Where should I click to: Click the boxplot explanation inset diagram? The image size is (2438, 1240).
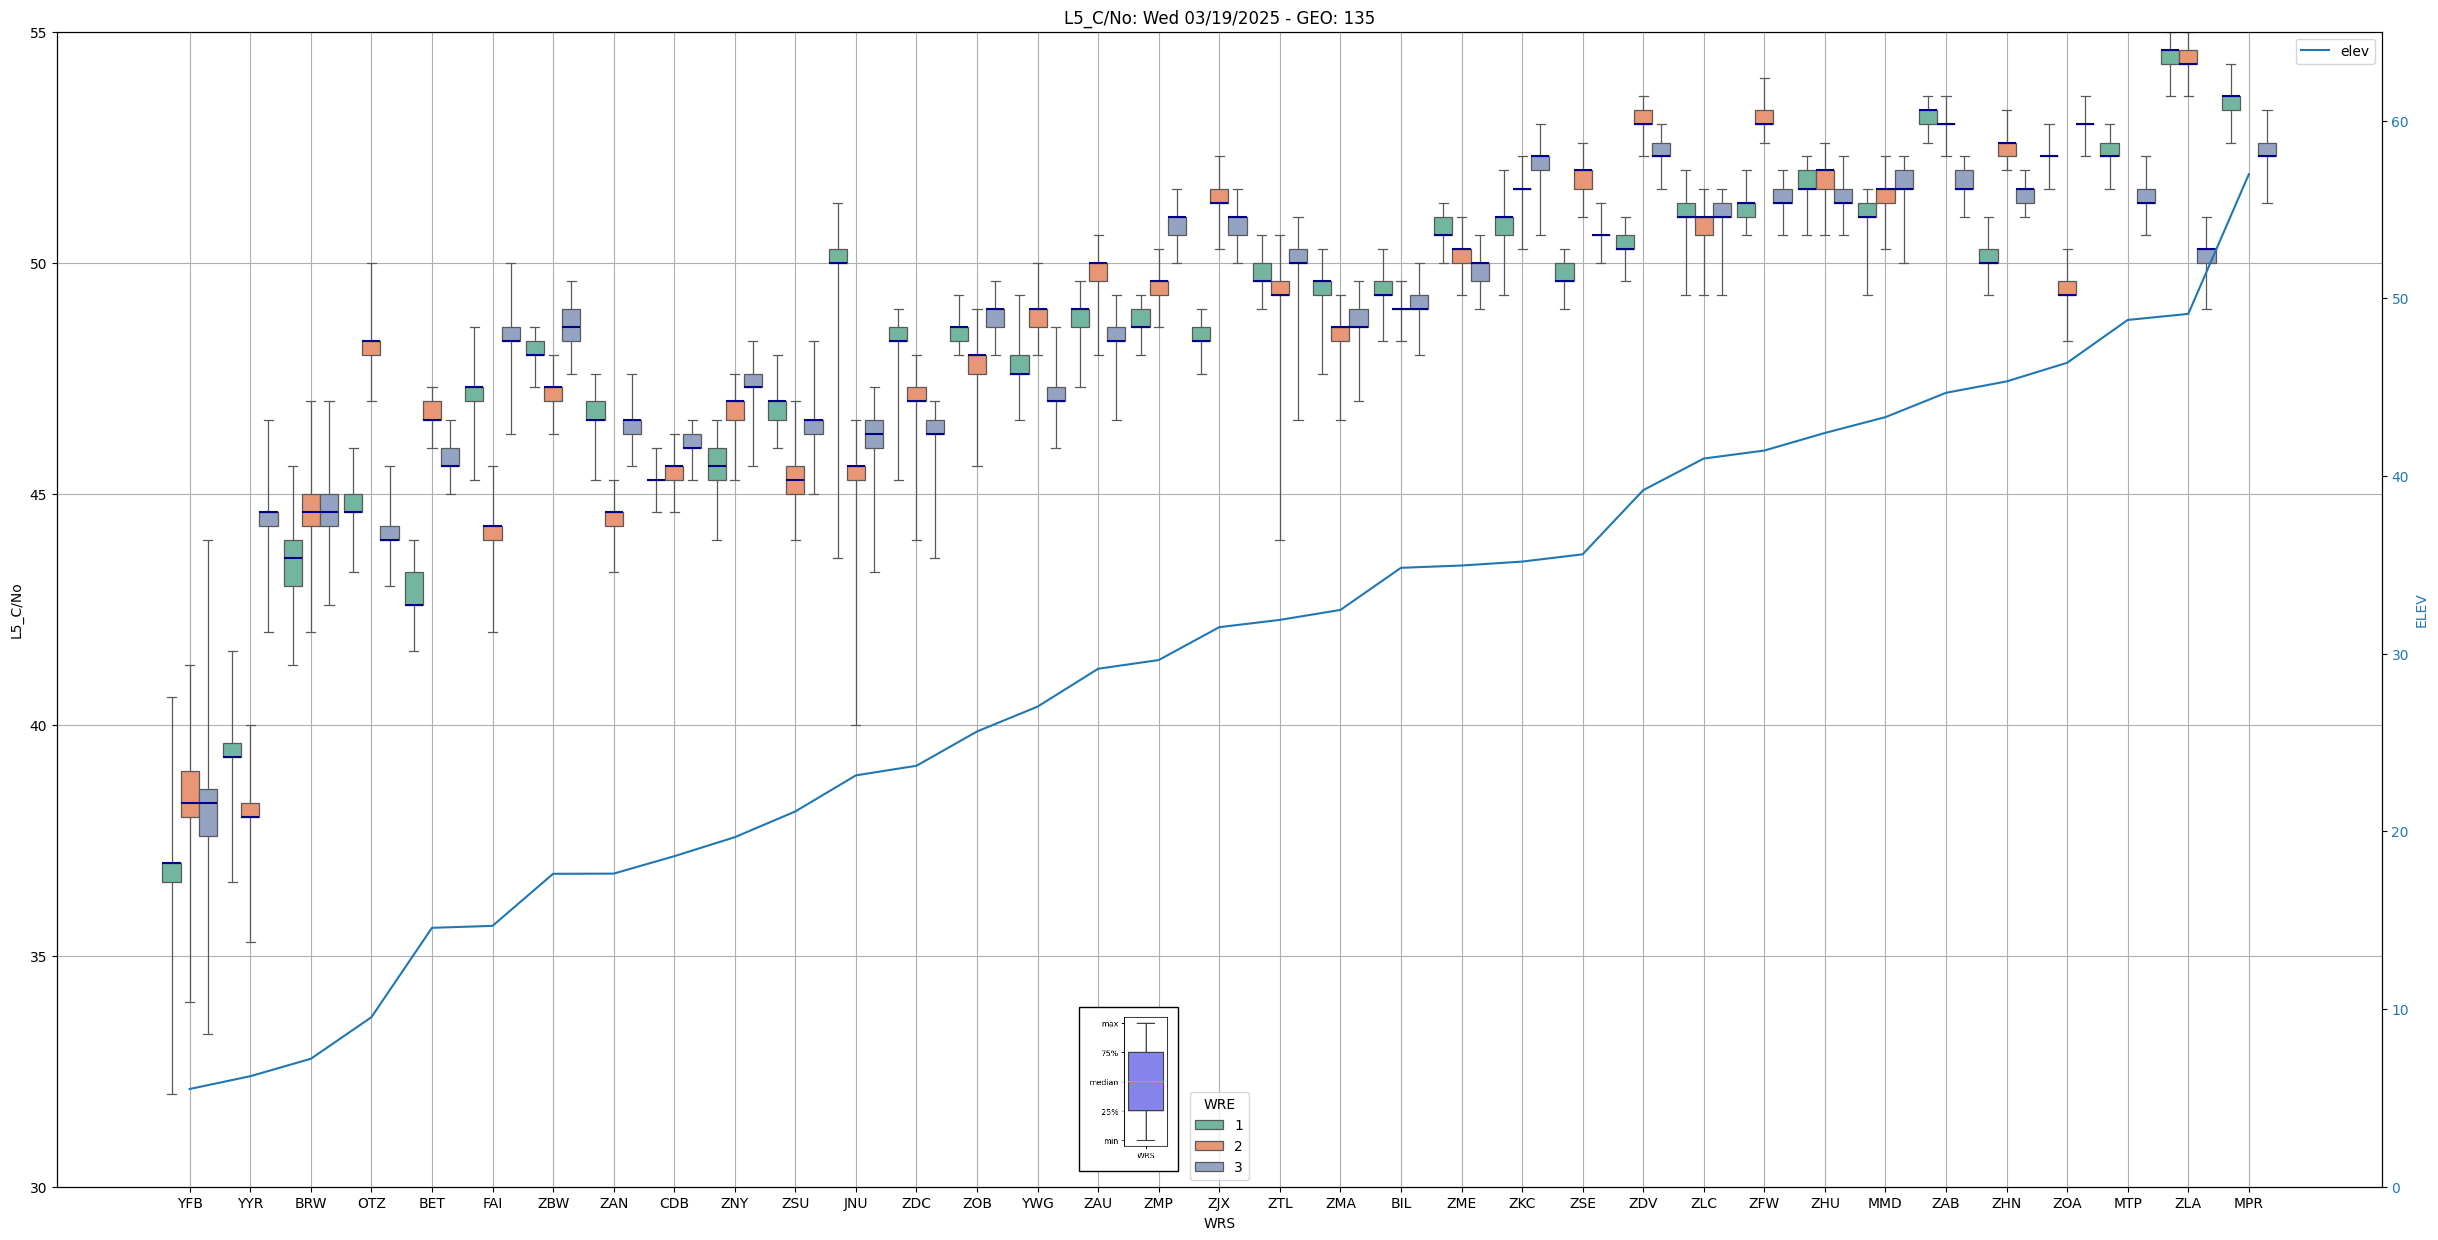(x=1128, y=1088)
